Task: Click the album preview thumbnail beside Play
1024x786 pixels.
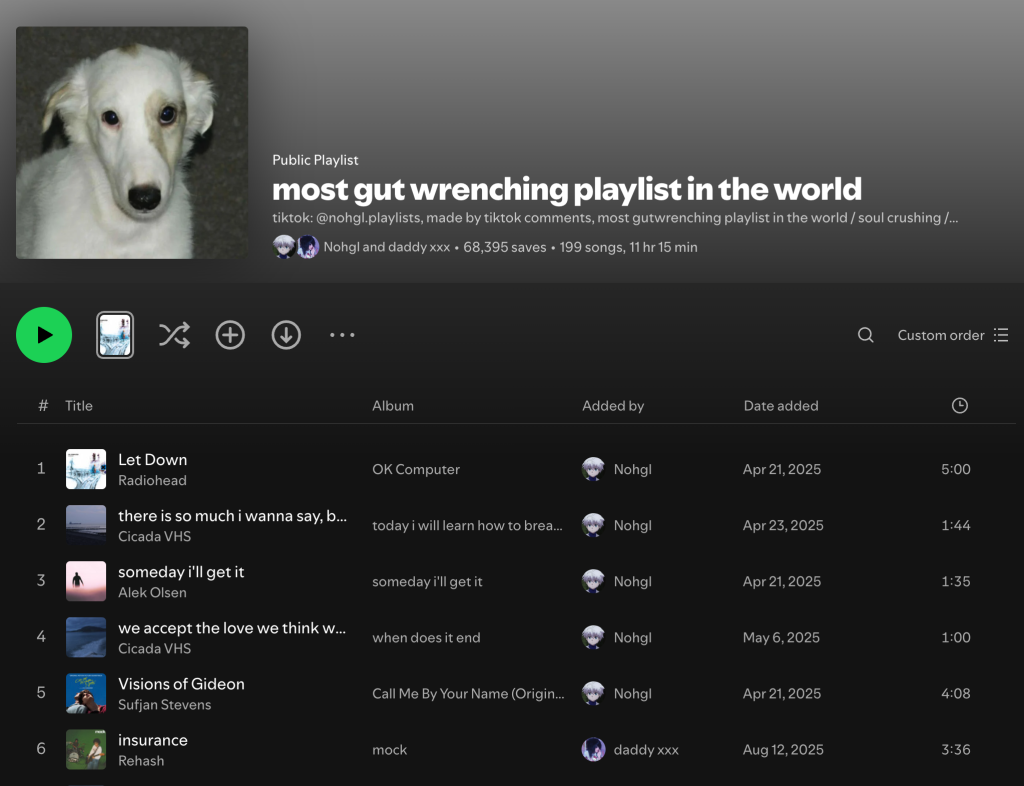Action: pyautogui.click(x=115, y=335)
